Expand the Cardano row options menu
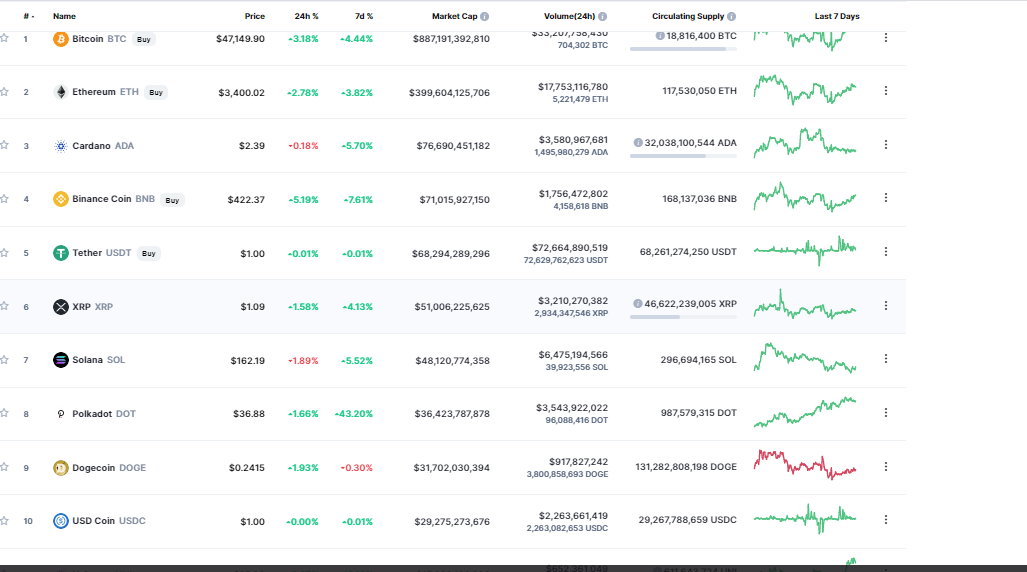 [886, 144]
